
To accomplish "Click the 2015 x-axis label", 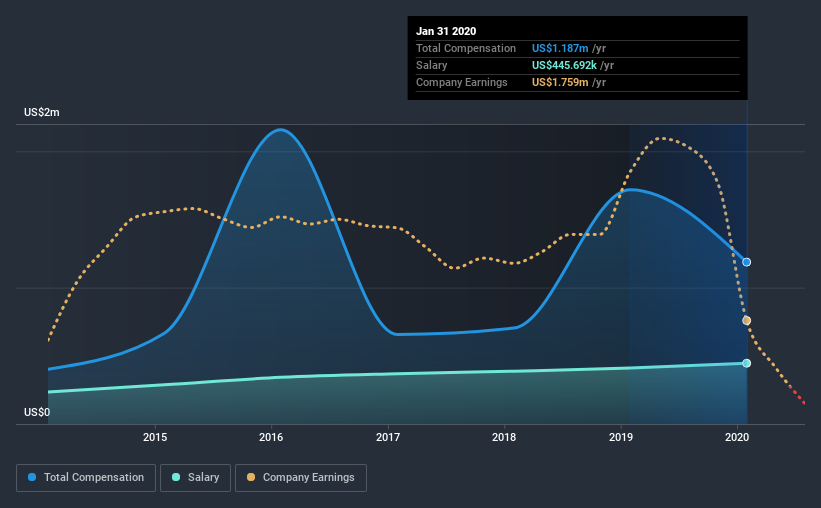I will pos(155,437).
